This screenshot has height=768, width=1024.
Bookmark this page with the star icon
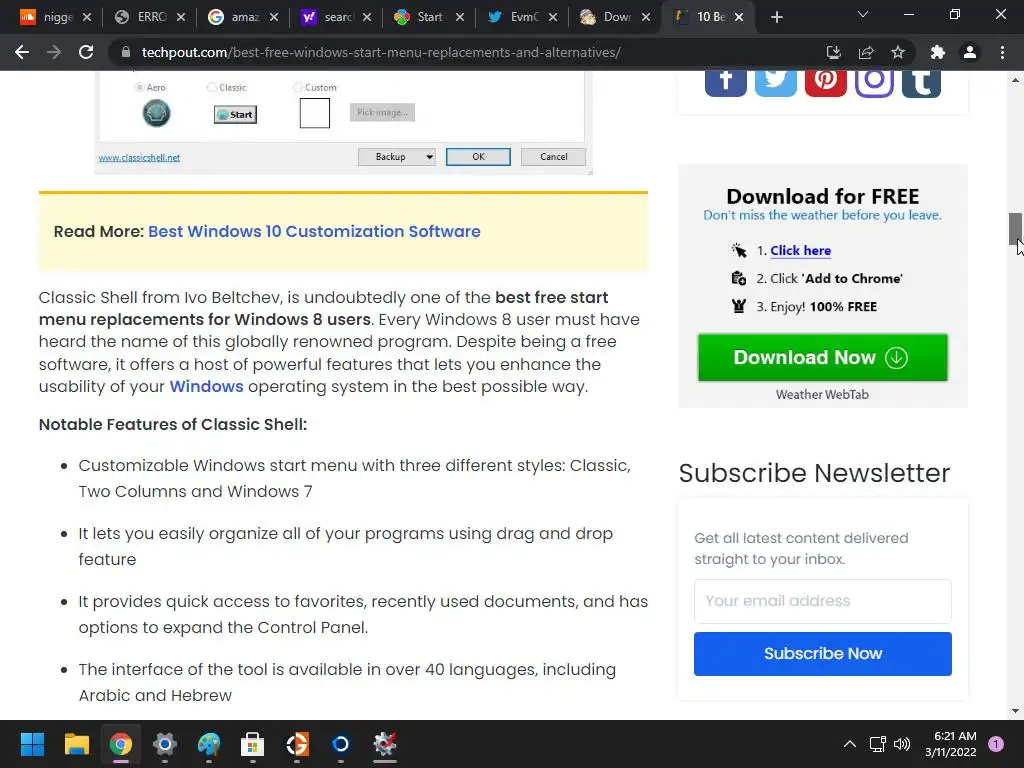(898, 52)
